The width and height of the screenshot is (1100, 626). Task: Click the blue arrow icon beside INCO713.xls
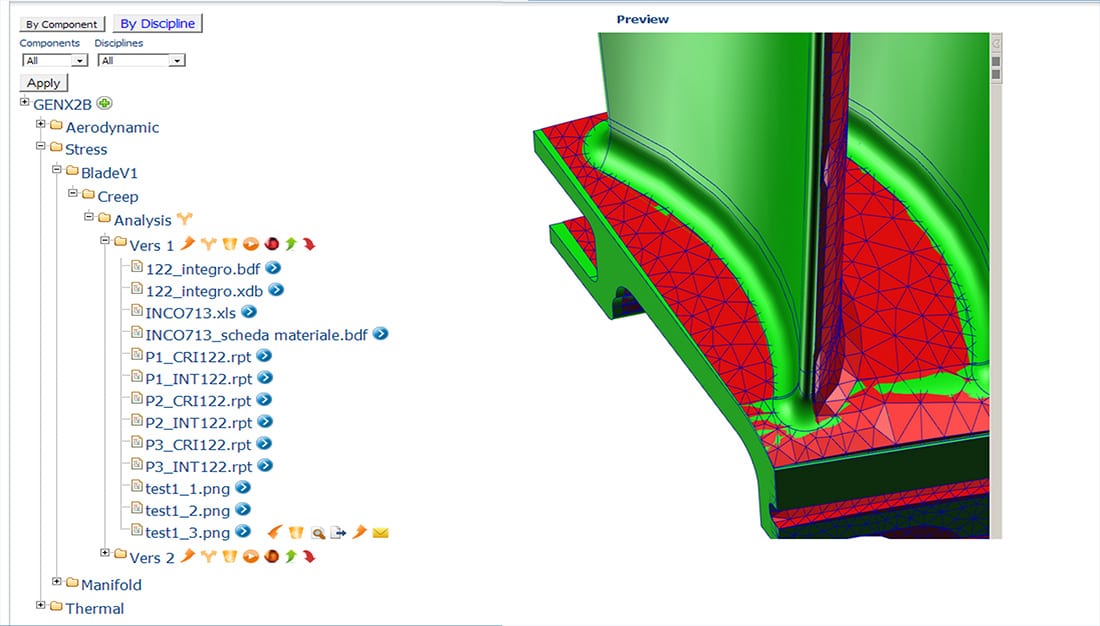point(249,312)
